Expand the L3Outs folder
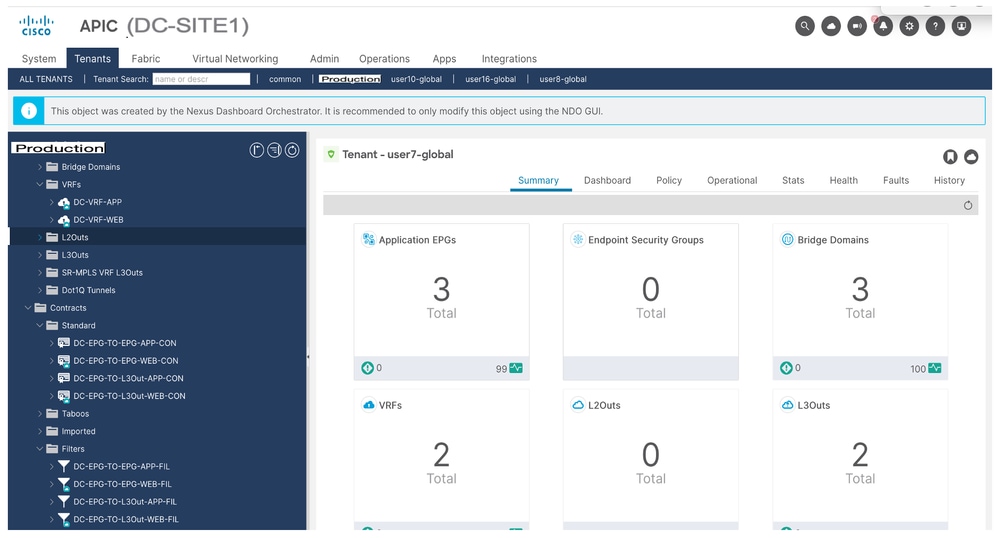998x538 pixels. coord(39,255)
